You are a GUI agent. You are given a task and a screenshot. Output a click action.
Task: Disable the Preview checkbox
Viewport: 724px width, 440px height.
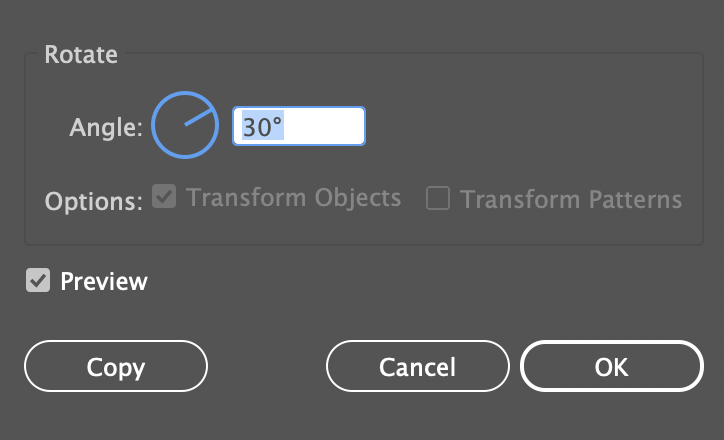click(x=38, y=281)
